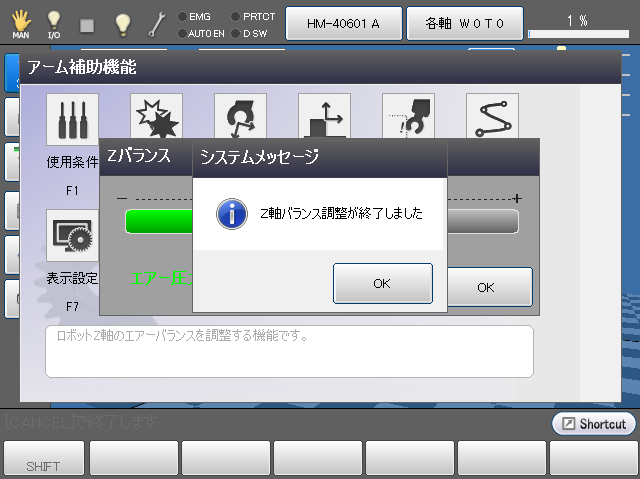Toggle the EMG status indicator
640x479 pixels.
(x=193, y=16)
